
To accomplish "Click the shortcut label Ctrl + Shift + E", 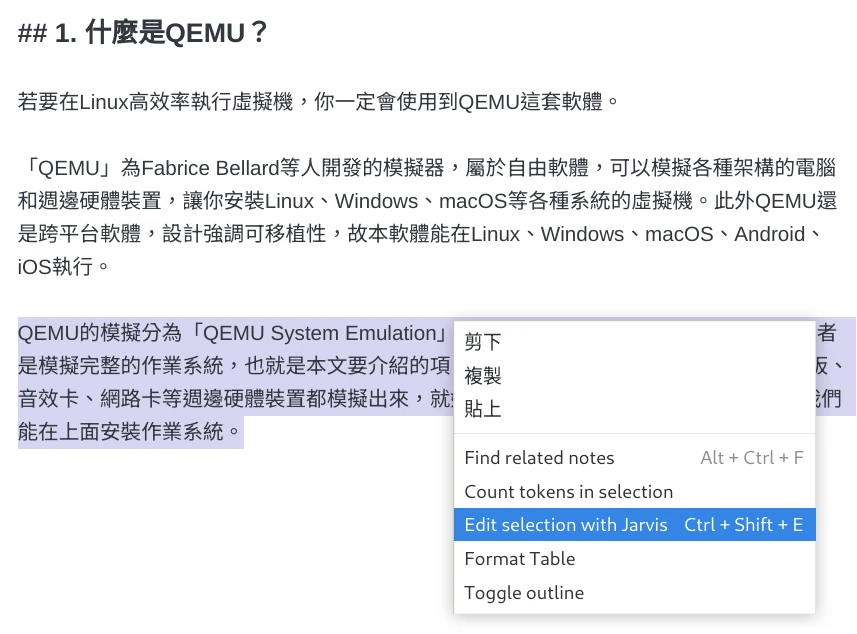I will (x=744, y=524).
